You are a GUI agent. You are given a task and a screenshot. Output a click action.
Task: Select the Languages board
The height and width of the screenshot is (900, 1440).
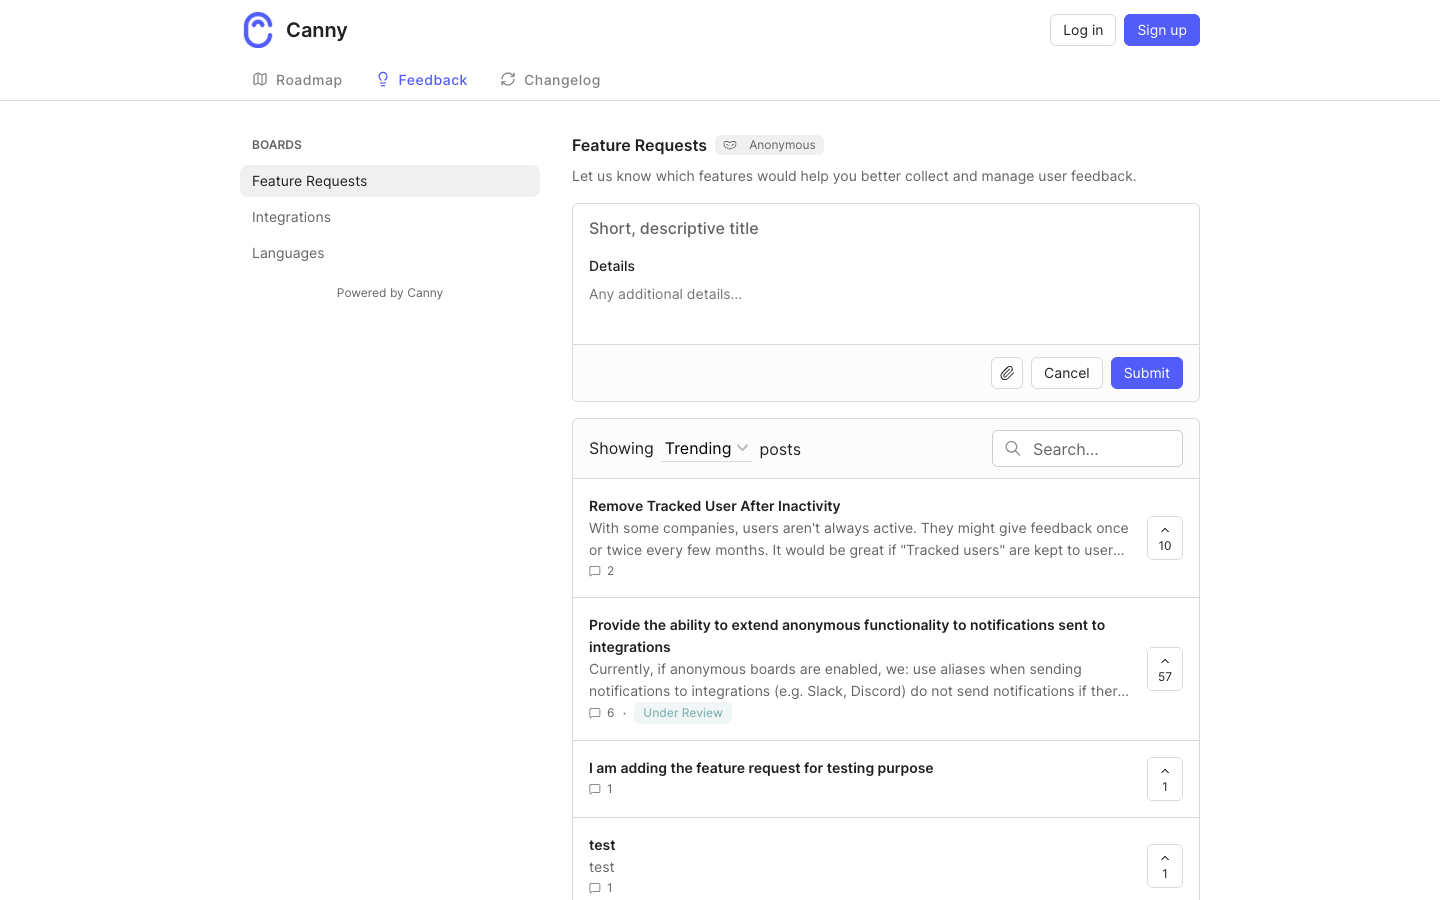(x=390, y=253)
